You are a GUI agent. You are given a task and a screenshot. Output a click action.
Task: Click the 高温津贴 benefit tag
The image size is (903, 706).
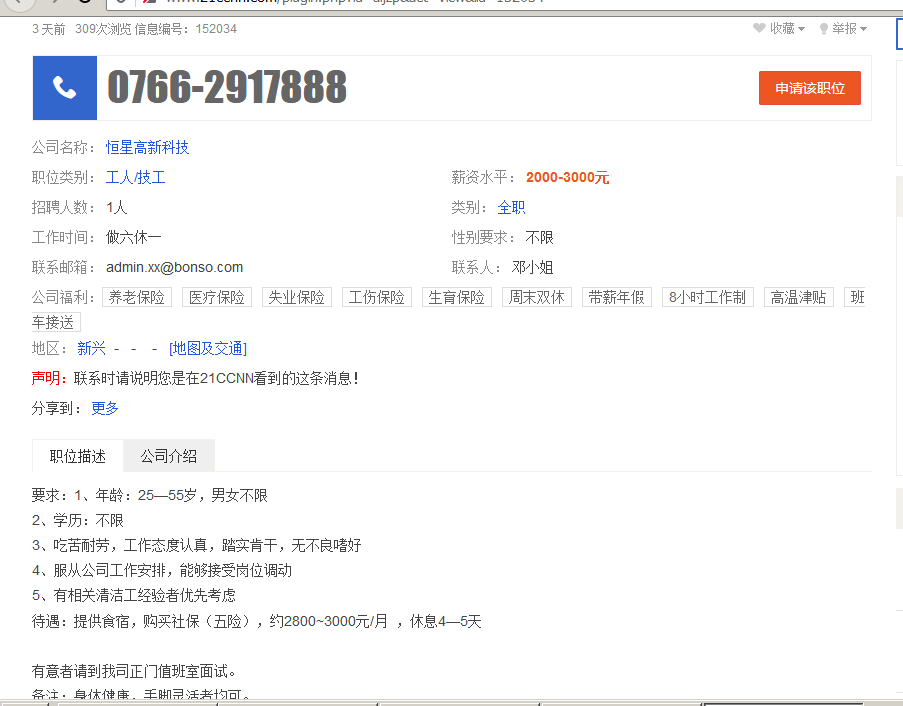click(x=797, y=297)
